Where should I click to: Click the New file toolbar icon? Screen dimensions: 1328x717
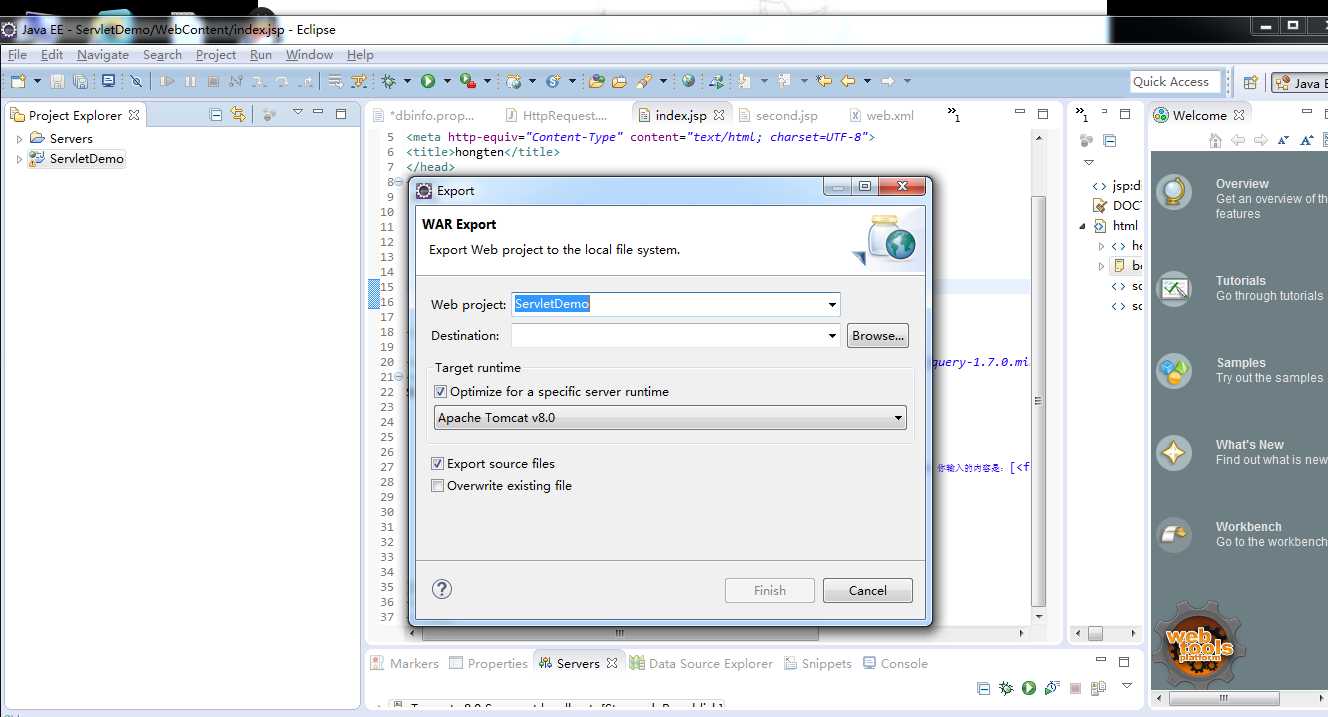click(19, 81)
